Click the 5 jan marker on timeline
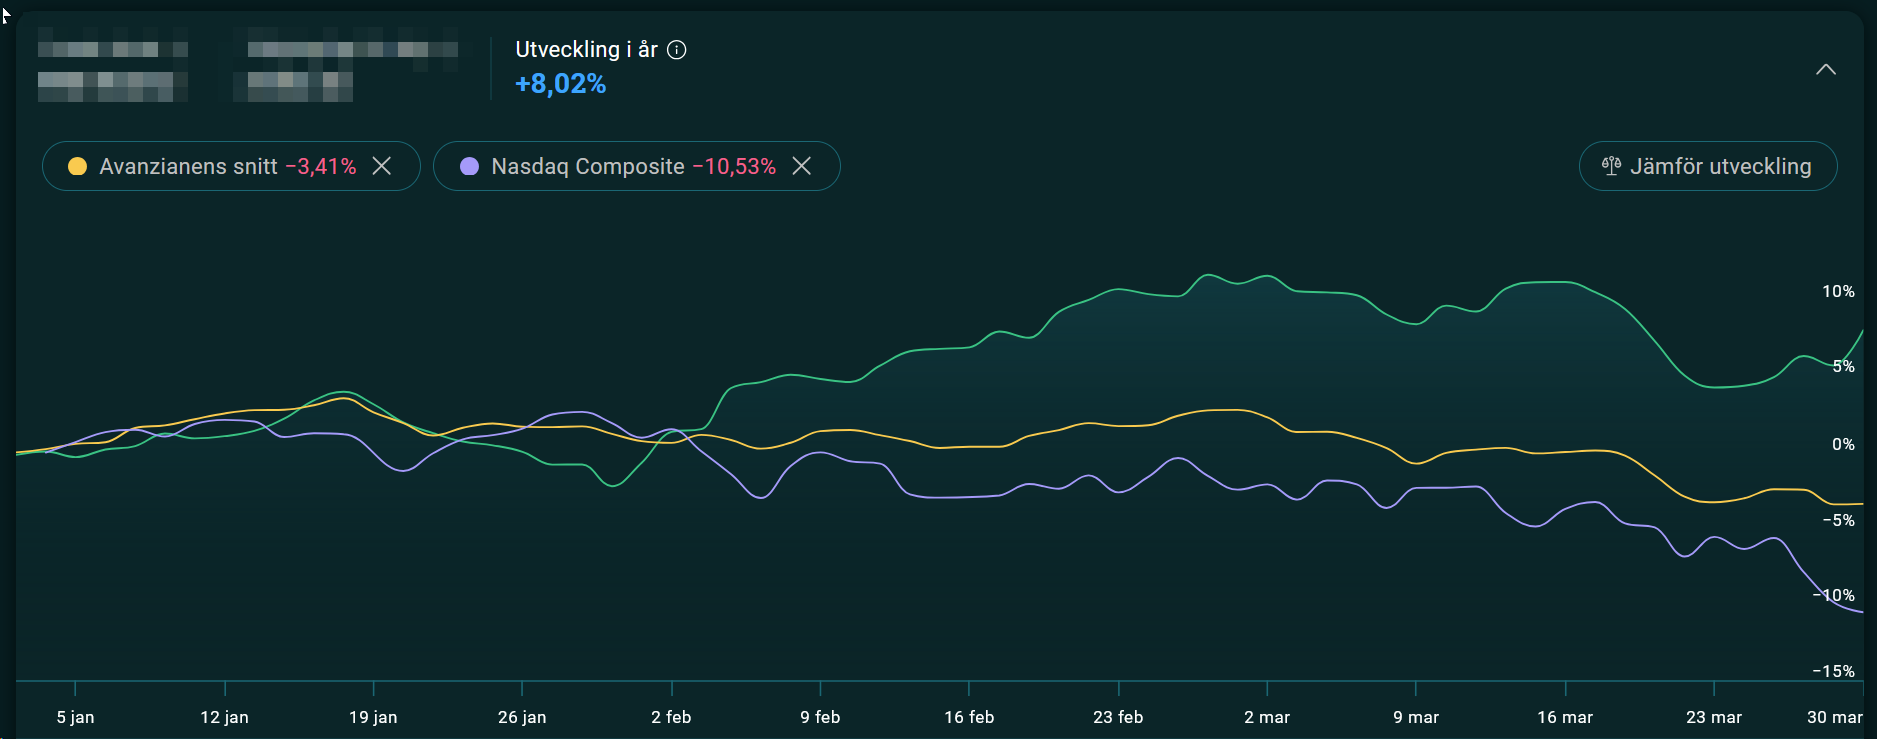 pos(75,717)
